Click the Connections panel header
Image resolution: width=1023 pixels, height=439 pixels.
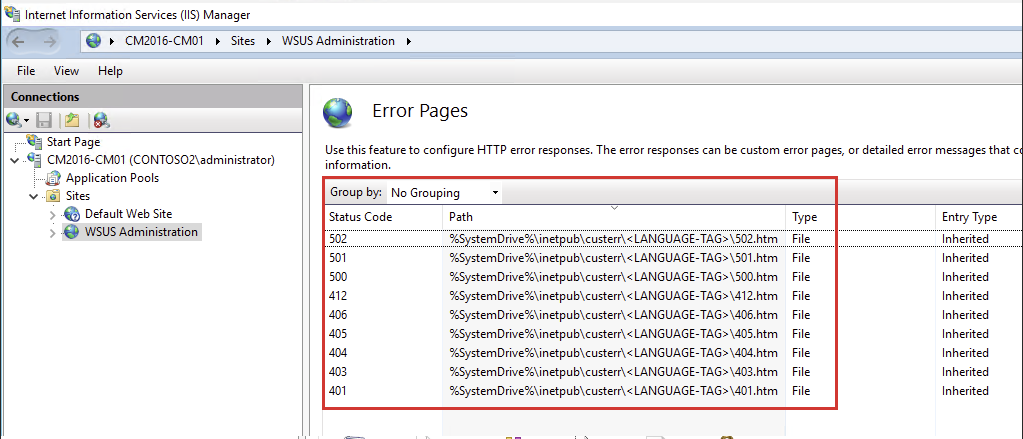click(x=153, y=97)
